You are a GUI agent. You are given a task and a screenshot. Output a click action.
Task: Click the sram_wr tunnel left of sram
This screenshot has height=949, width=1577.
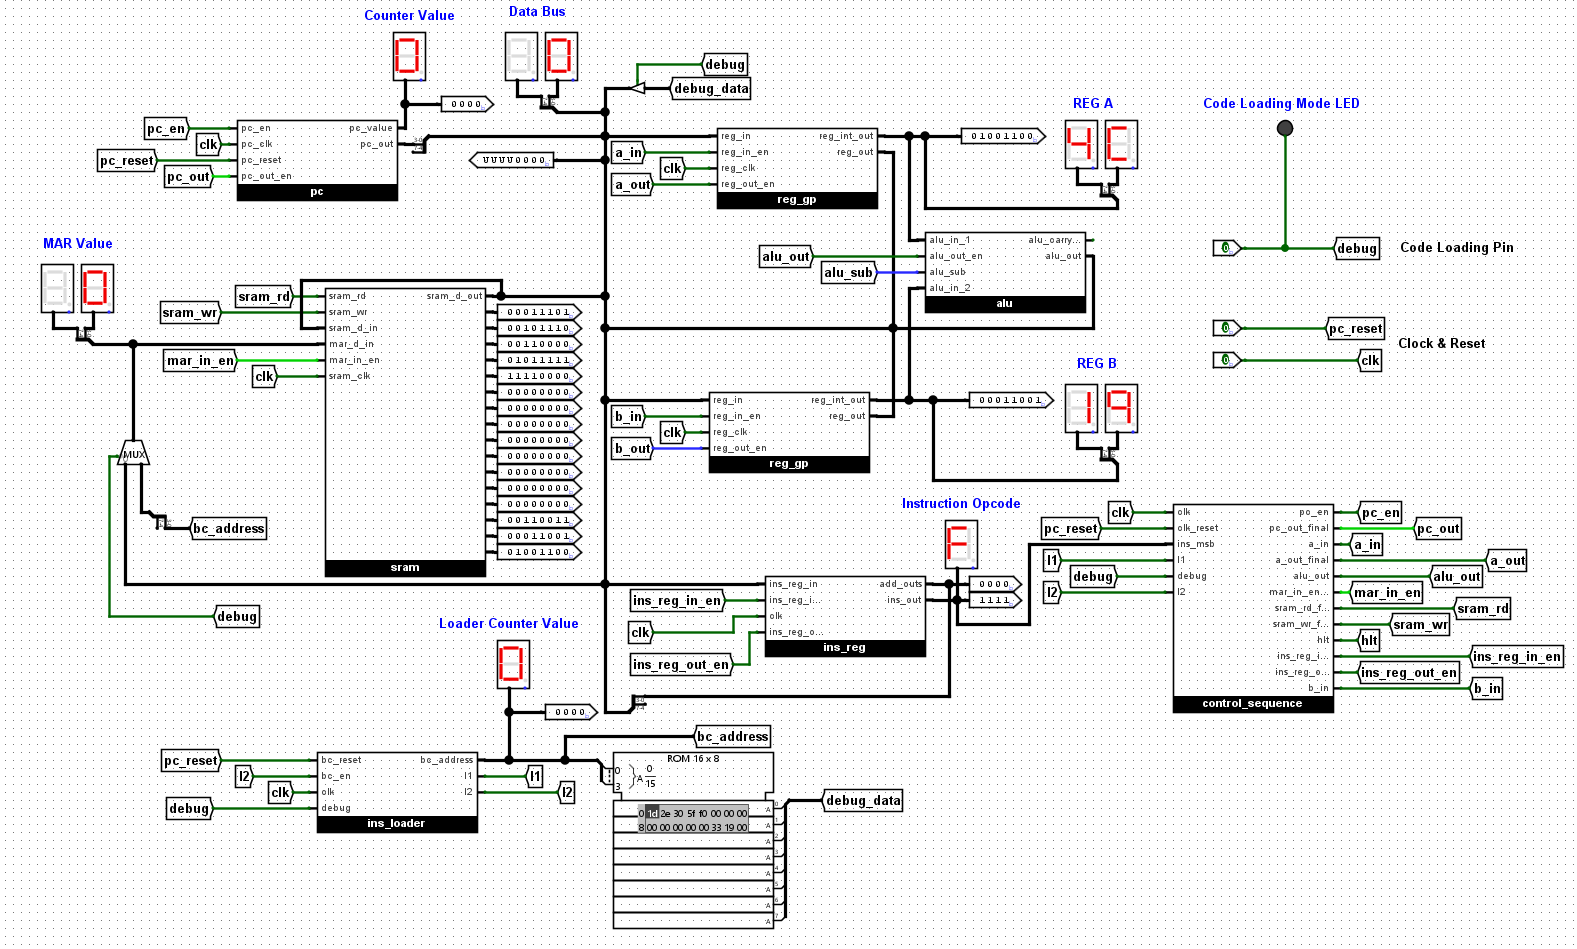[x=190, y=312]
